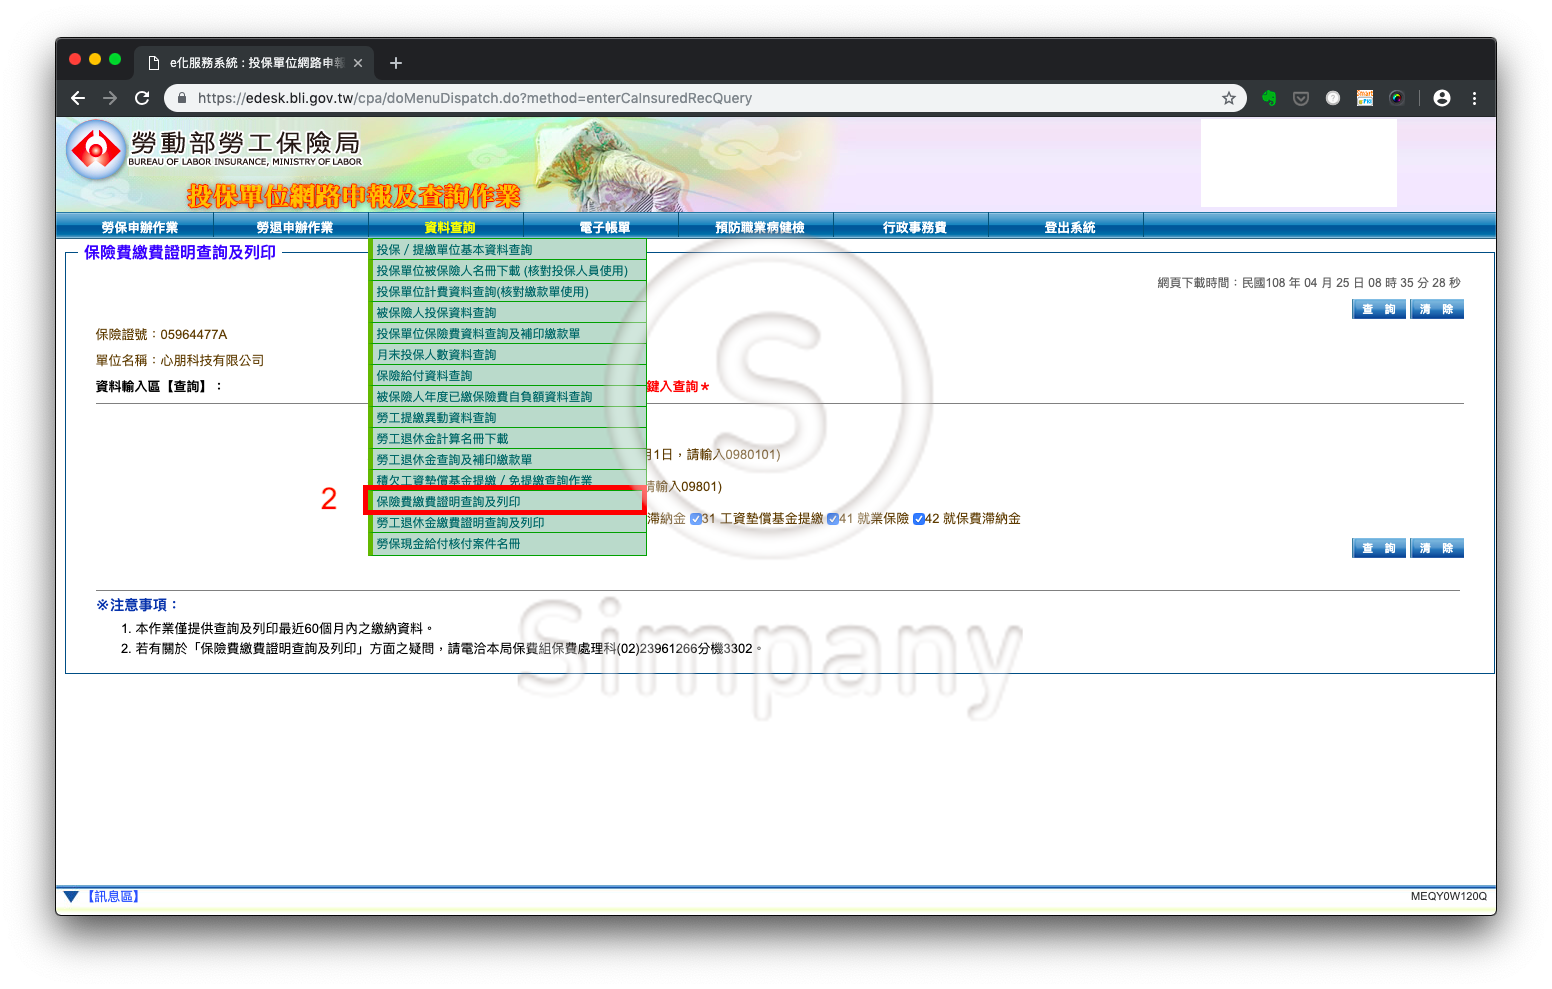The height and width of the screenshot is (989, 1552).
Task: Click the browser back arrow
Action: coord(78,98)
